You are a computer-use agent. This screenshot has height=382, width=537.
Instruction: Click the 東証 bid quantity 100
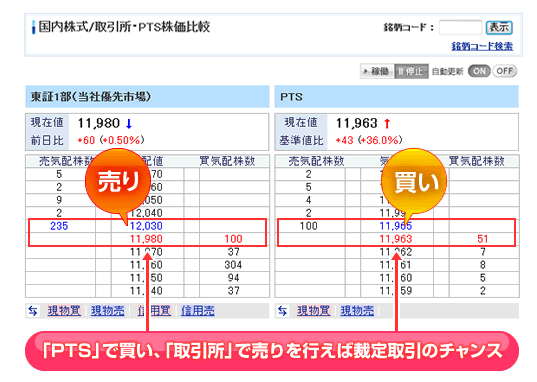pyautogui.click(x=233, y=239)
